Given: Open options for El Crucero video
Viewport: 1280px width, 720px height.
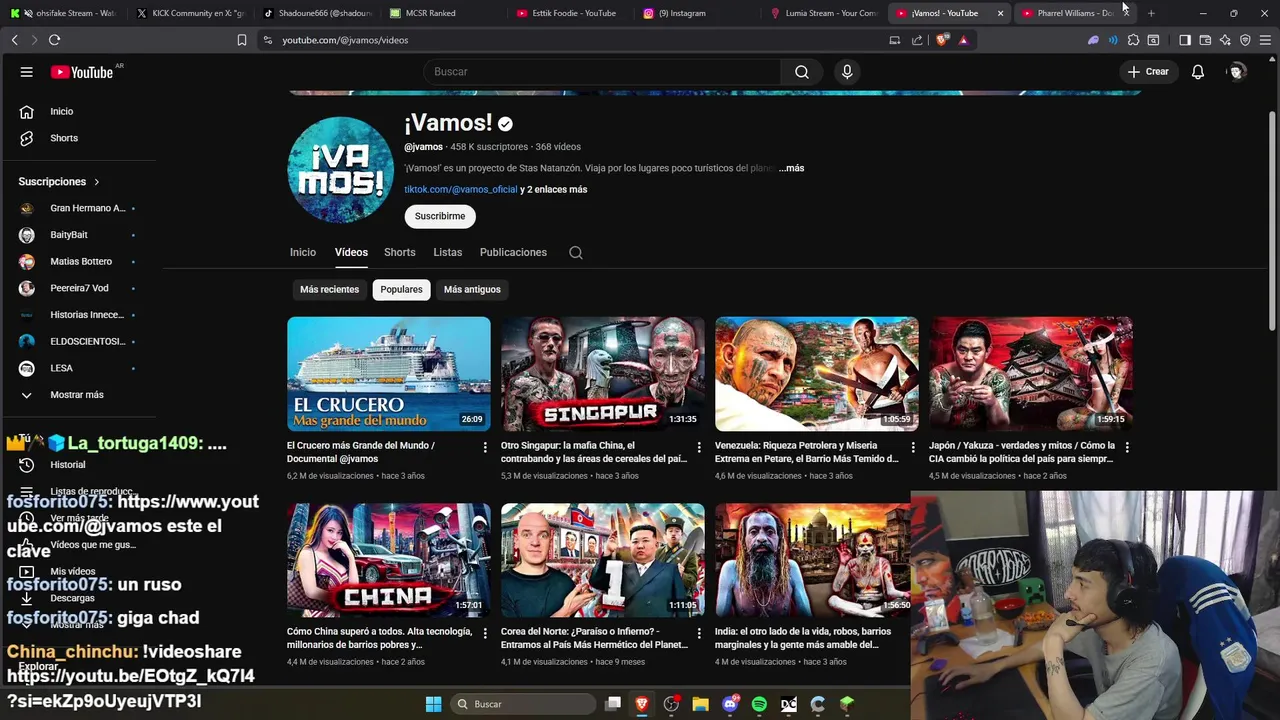Looking at the screenshot, I should 485,447.
